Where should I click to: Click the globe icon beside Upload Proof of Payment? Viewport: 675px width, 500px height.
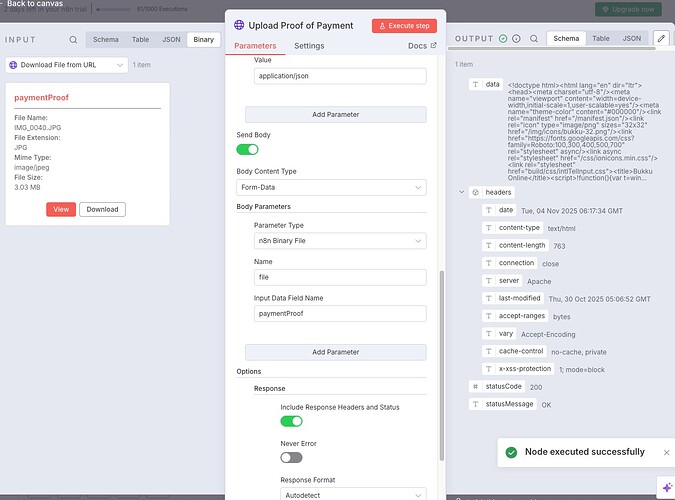(x=239, y=25)
